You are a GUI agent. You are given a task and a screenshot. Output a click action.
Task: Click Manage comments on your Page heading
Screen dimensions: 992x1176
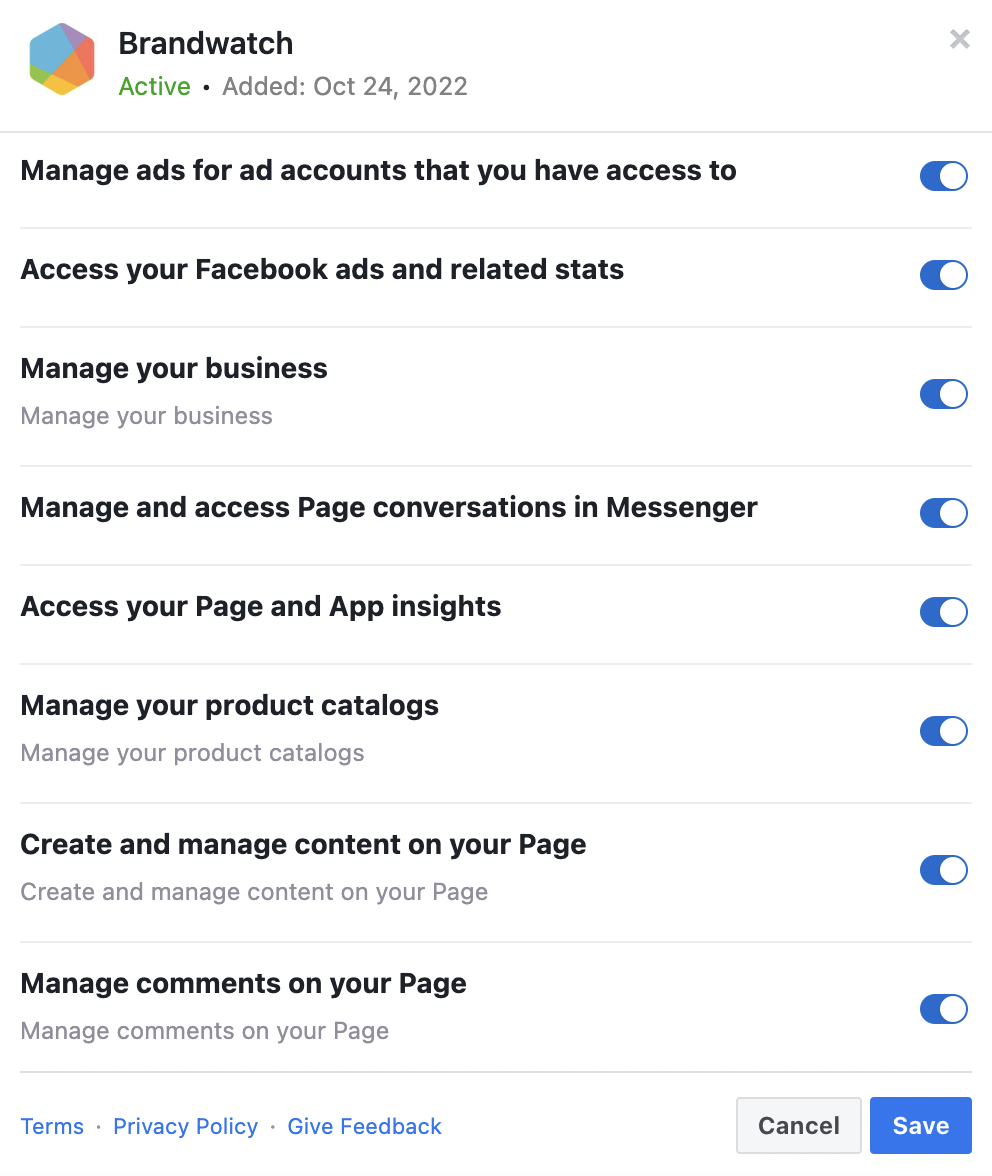(x=244, y=983)
